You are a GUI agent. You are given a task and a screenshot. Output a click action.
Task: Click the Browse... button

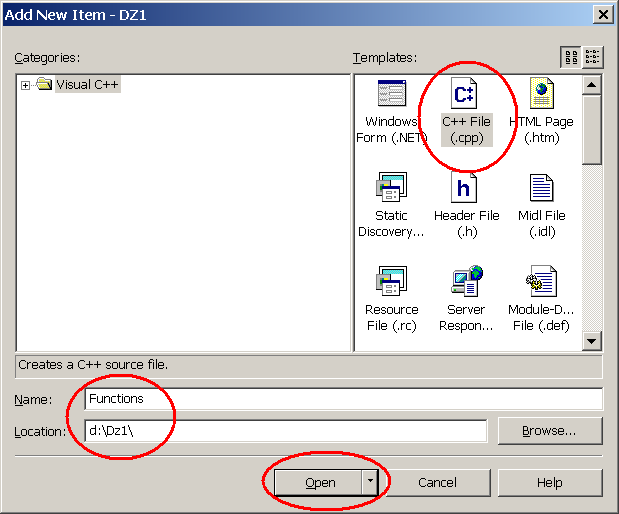coord(550,430)
